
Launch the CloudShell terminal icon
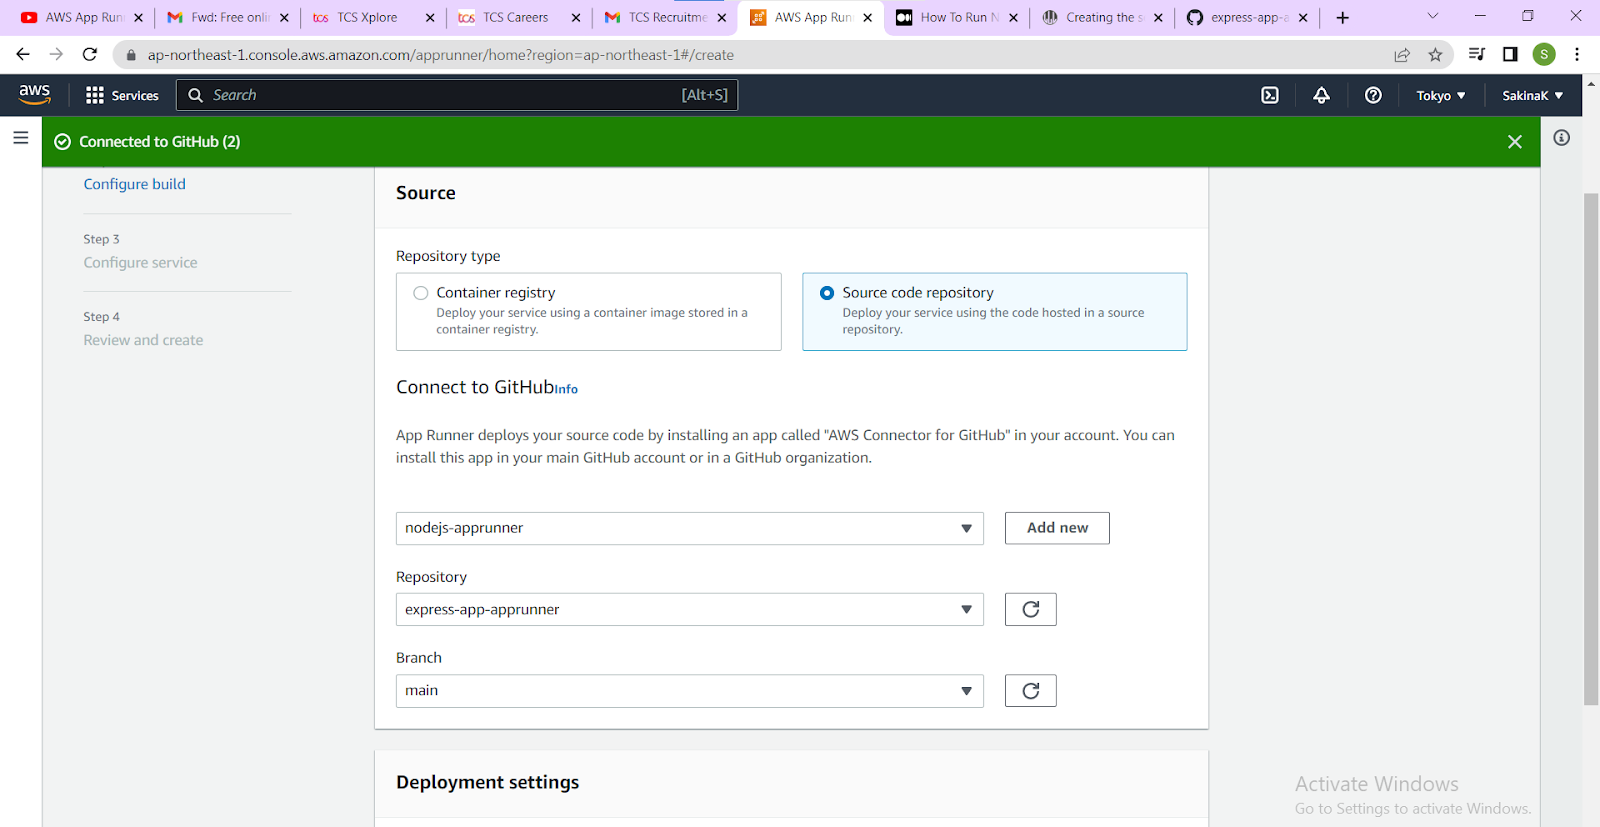click(1270, 95)
